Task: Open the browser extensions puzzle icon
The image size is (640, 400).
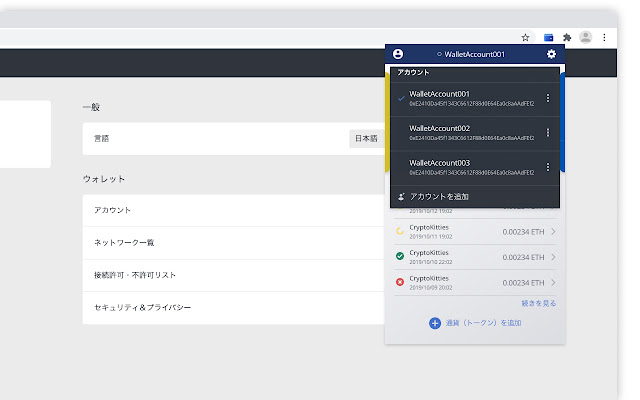Action: point(567,38)
